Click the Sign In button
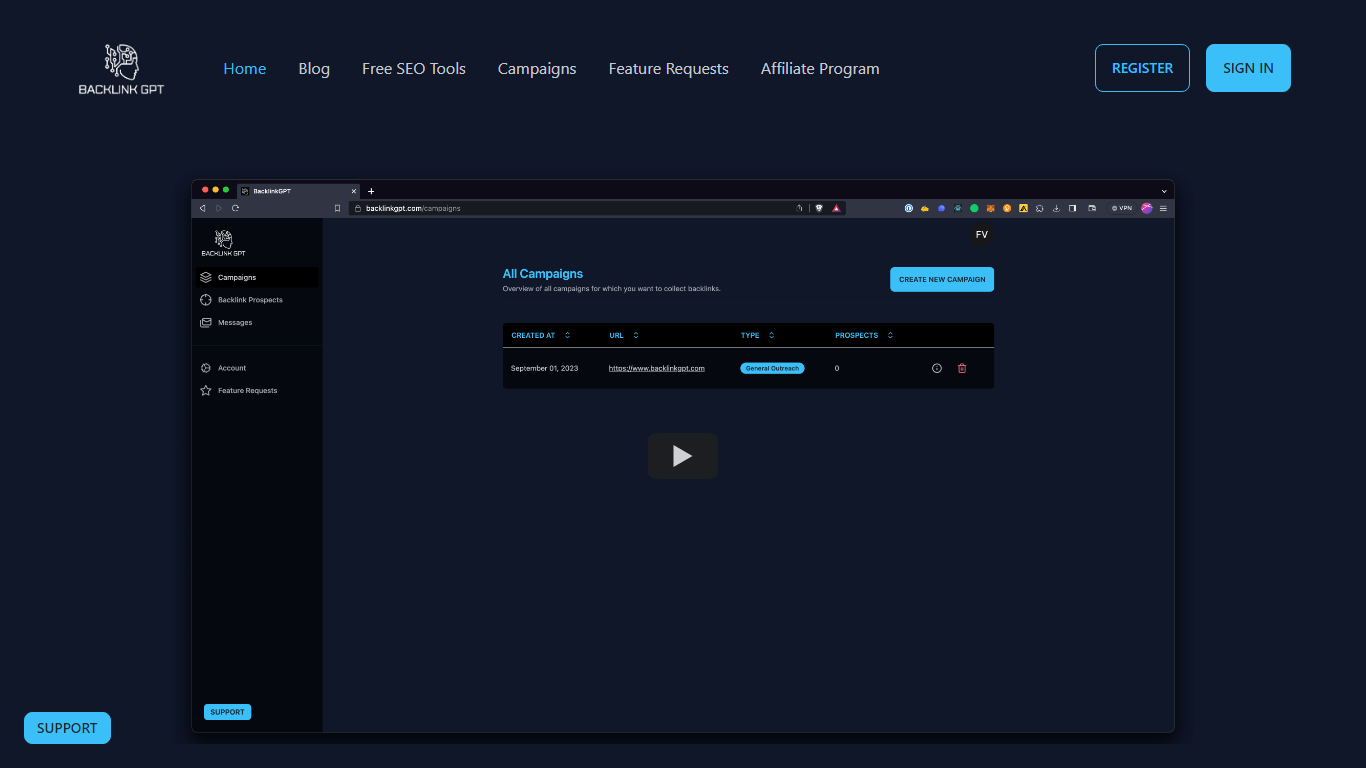1366x768 pixels. click(x=1248, y=68)
